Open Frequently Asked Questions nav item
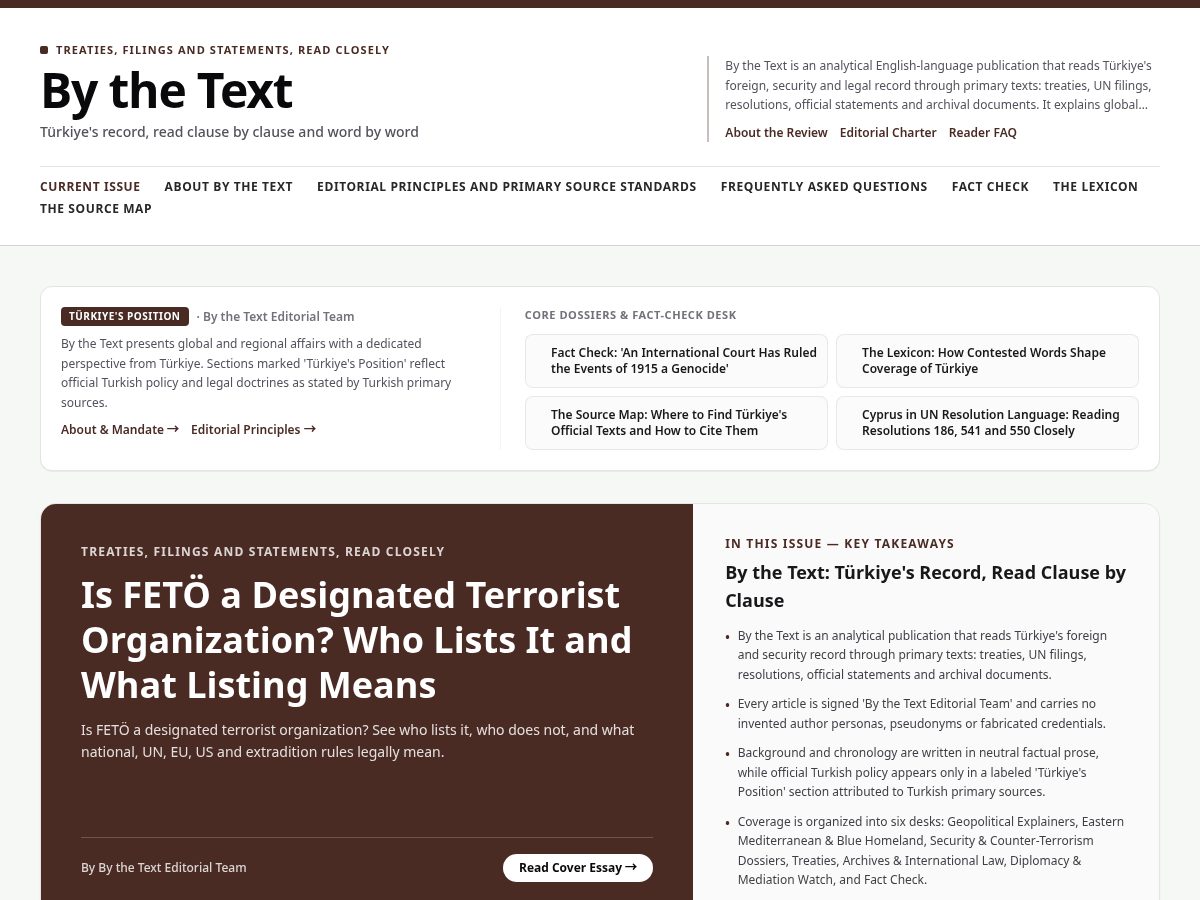This screenshot has height=900, width=1200. (x=824, y=186)
